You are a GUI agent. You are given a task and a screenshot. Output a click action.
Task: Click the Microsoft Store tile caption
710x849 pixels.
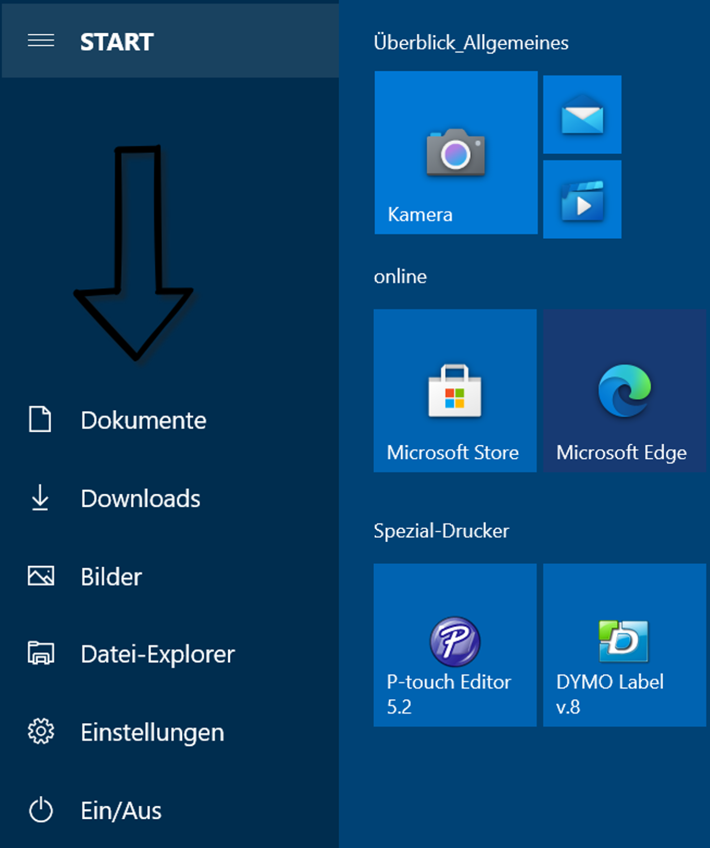(453, 452)
